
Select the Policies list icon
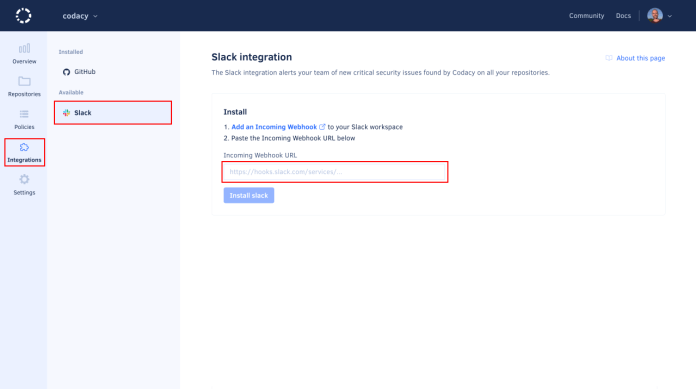[x=24, y=114]
